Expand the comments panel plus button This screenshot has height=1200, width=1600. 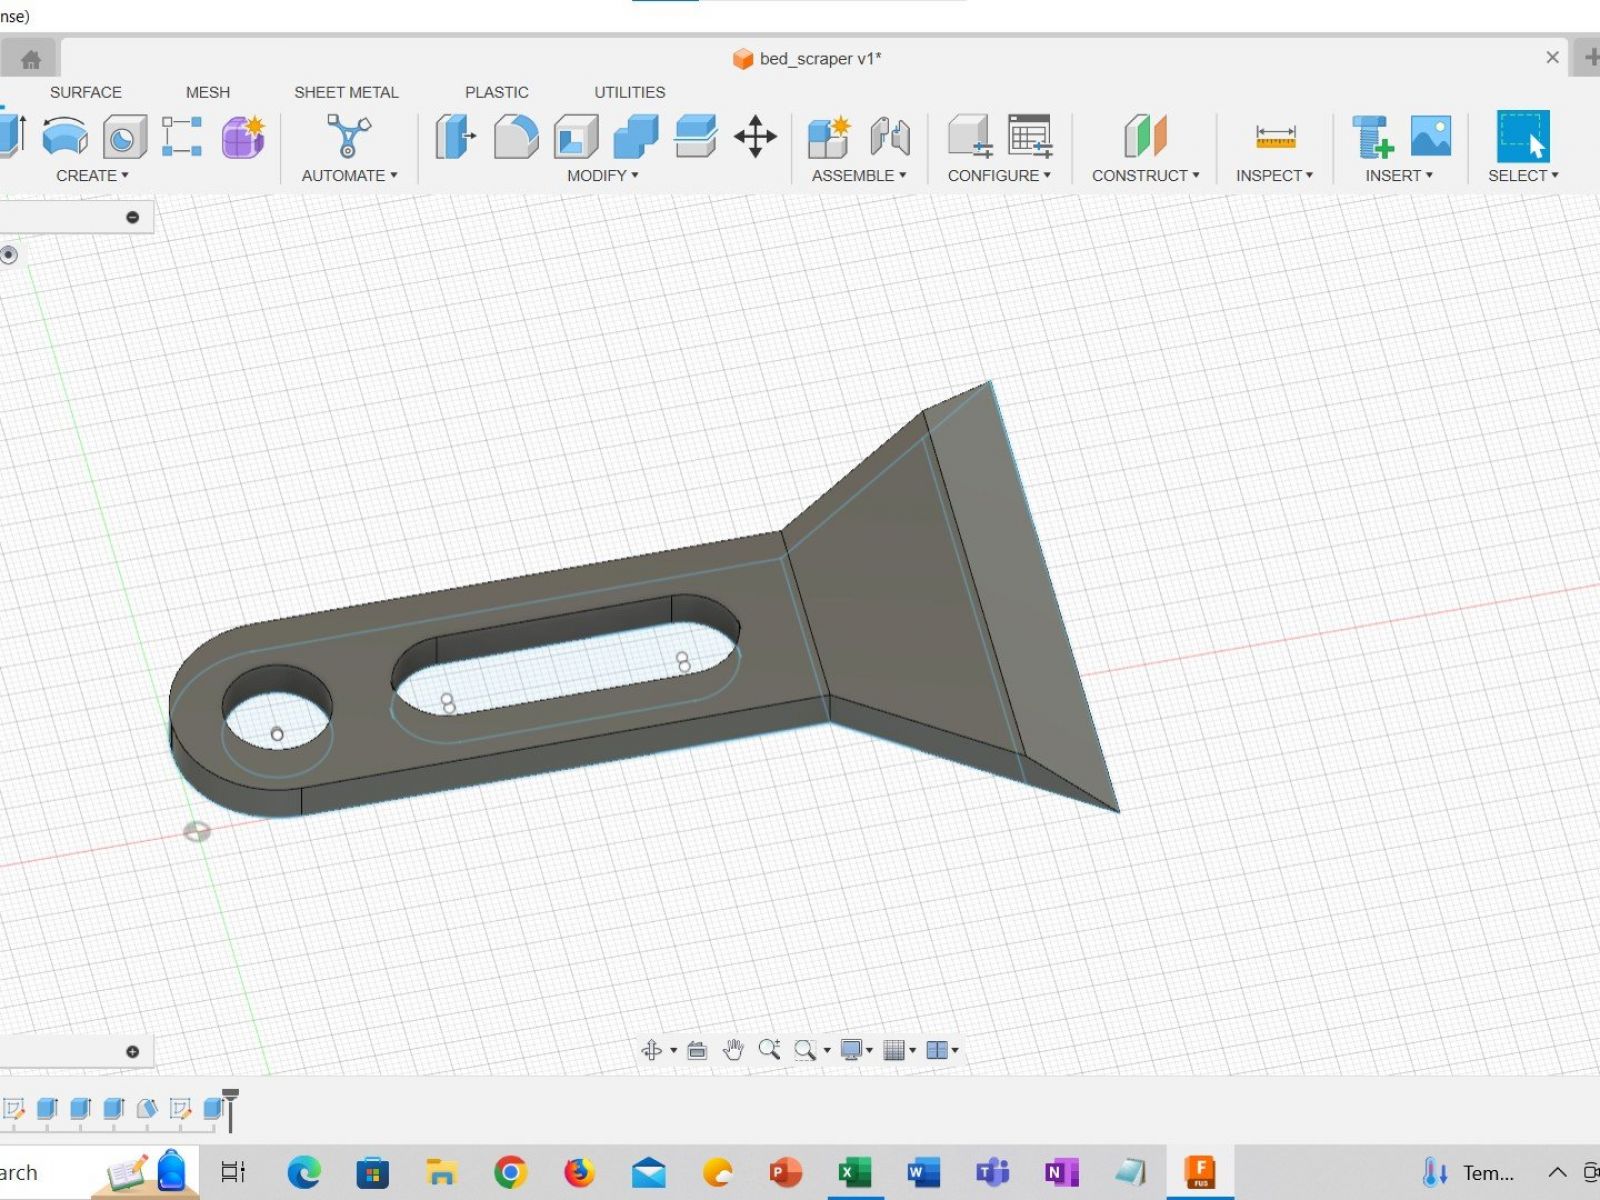132,1051
